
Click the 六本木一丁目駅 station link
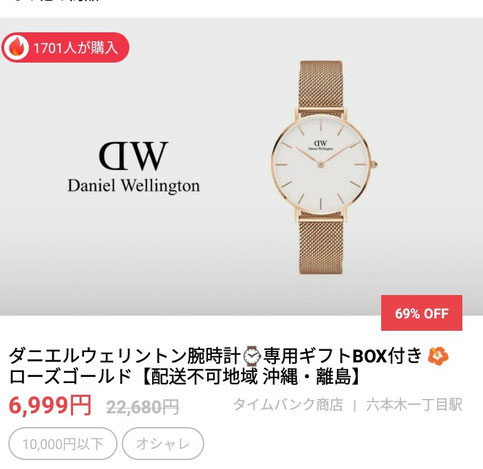click(414, 405)
